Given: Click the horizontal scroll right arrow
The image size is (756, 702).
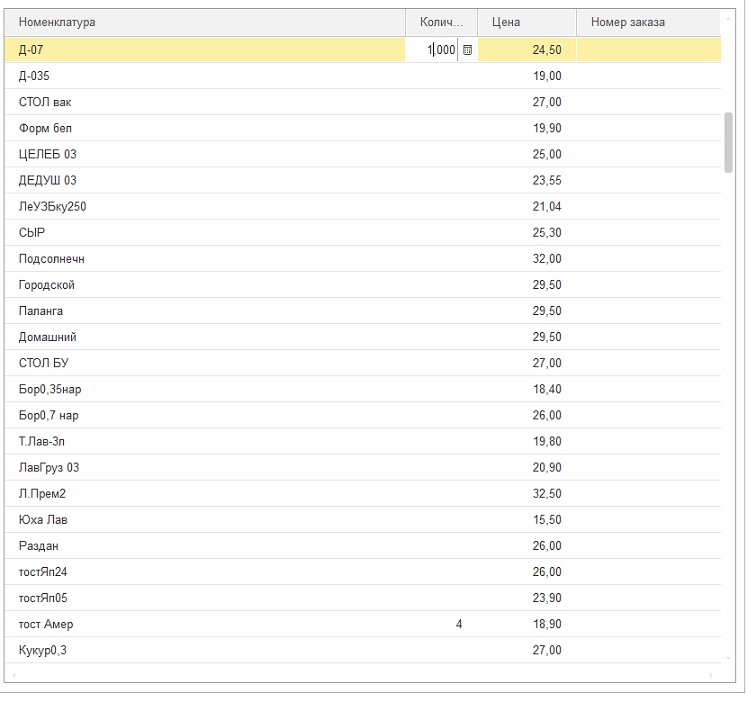Looking at the screenshot, I should coord(711,676).
